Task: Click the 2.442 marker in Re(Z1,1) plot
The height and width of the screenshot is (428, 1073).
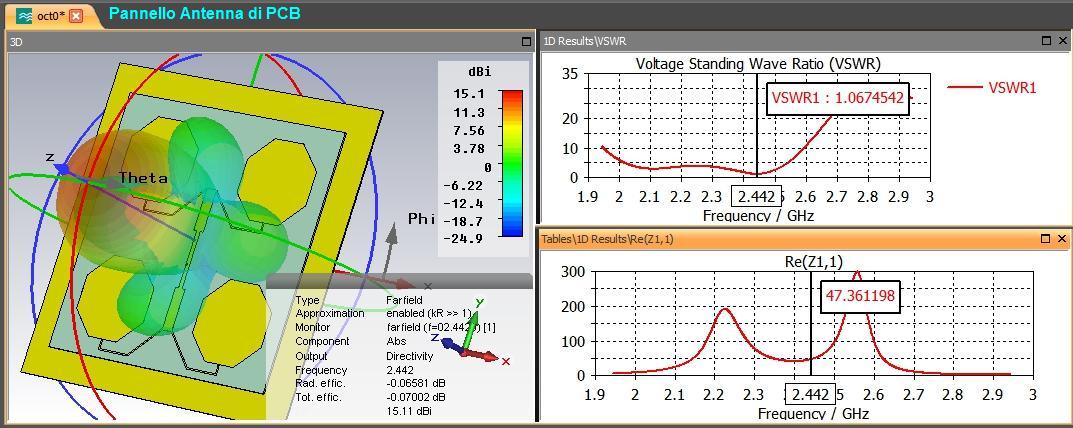Action: pos(810,394)
